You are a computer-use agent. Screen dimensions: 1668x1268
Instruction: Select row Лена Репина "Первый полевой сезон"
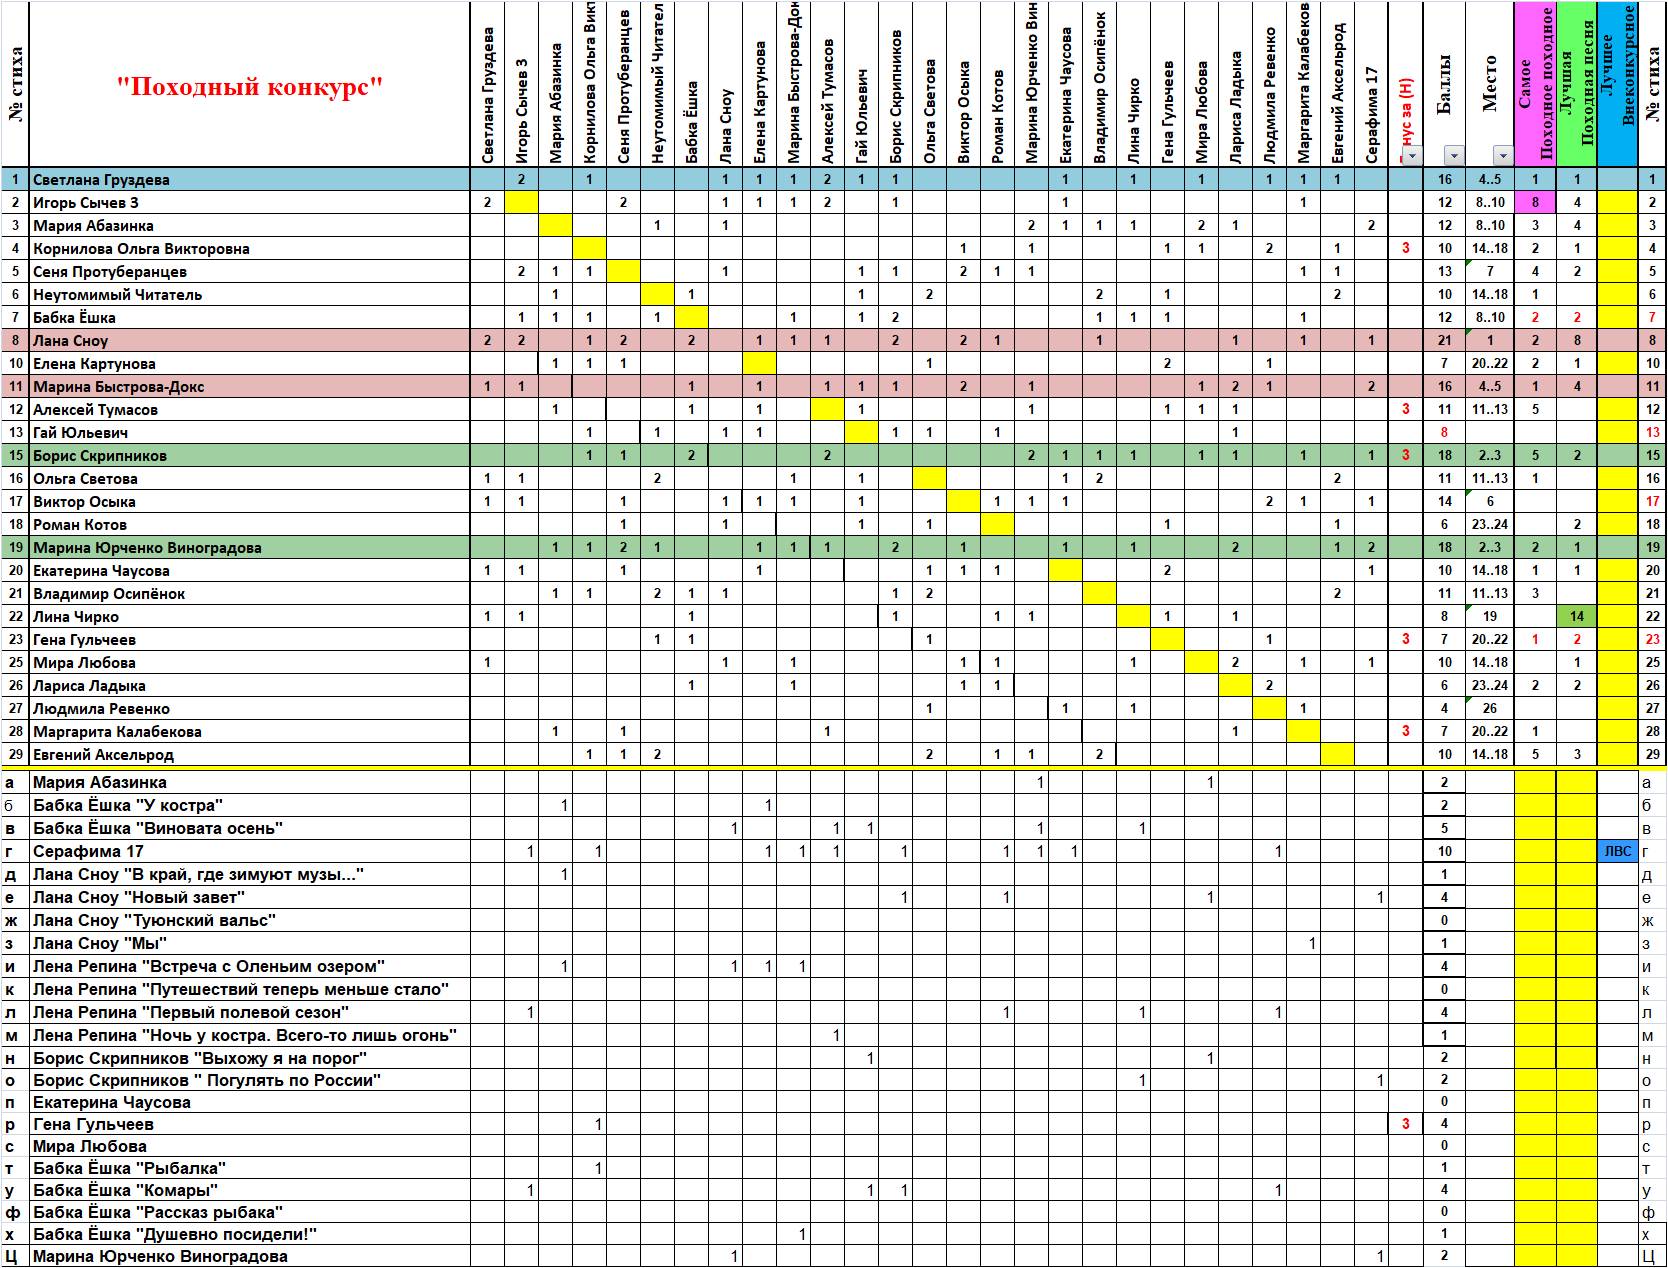coord(191,1013)
